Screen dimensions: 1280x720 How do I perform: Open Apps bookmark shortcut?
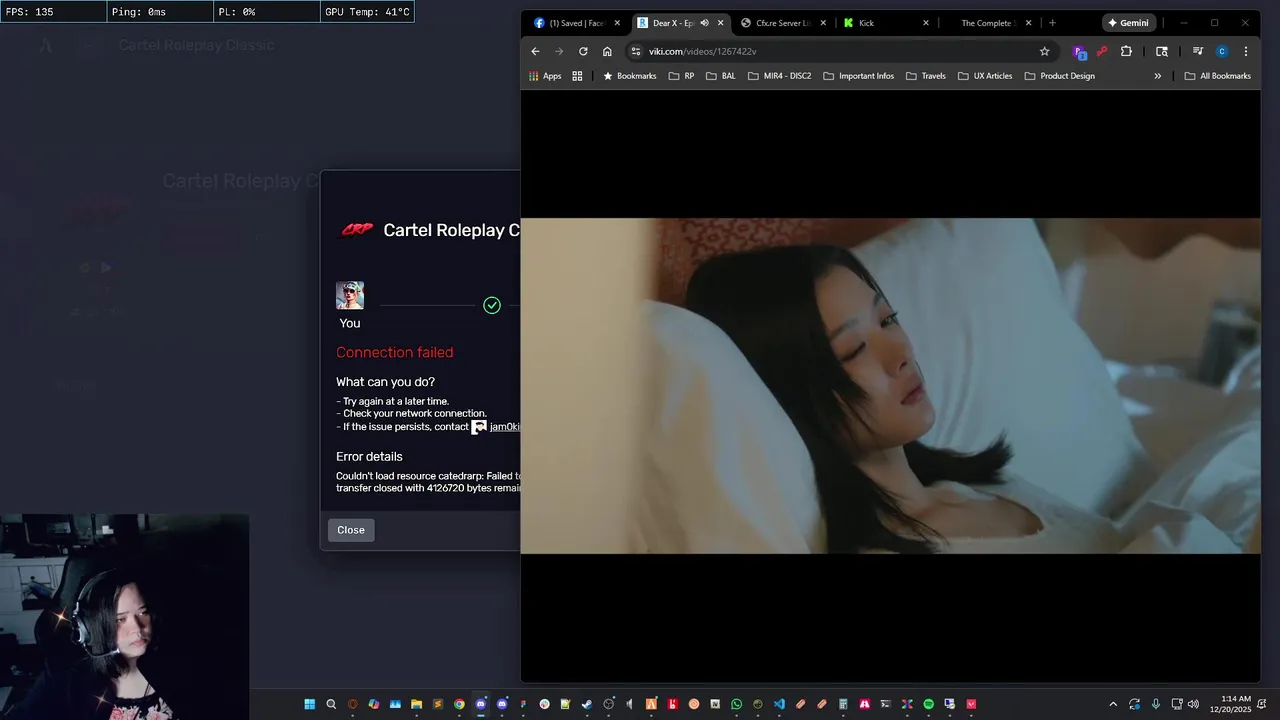point(545,76)
